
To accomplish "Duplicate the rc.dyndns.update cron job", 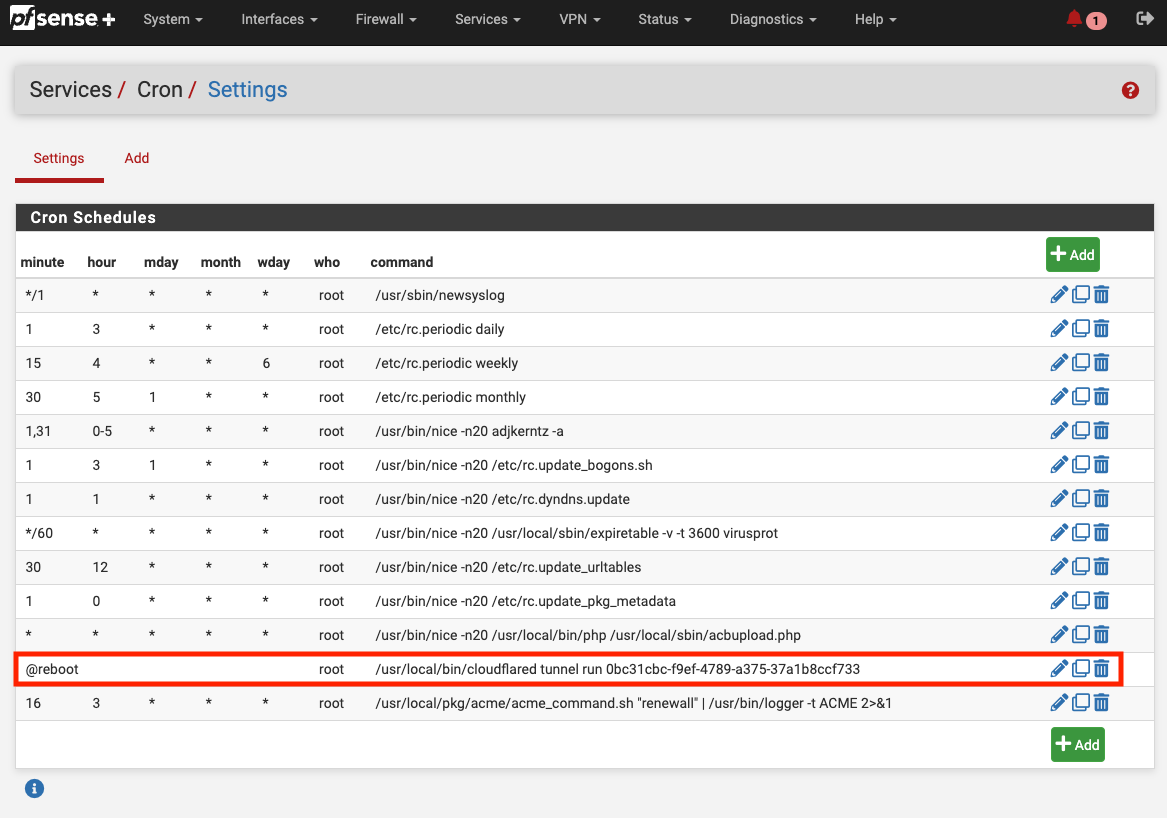I will point(1081,499).
